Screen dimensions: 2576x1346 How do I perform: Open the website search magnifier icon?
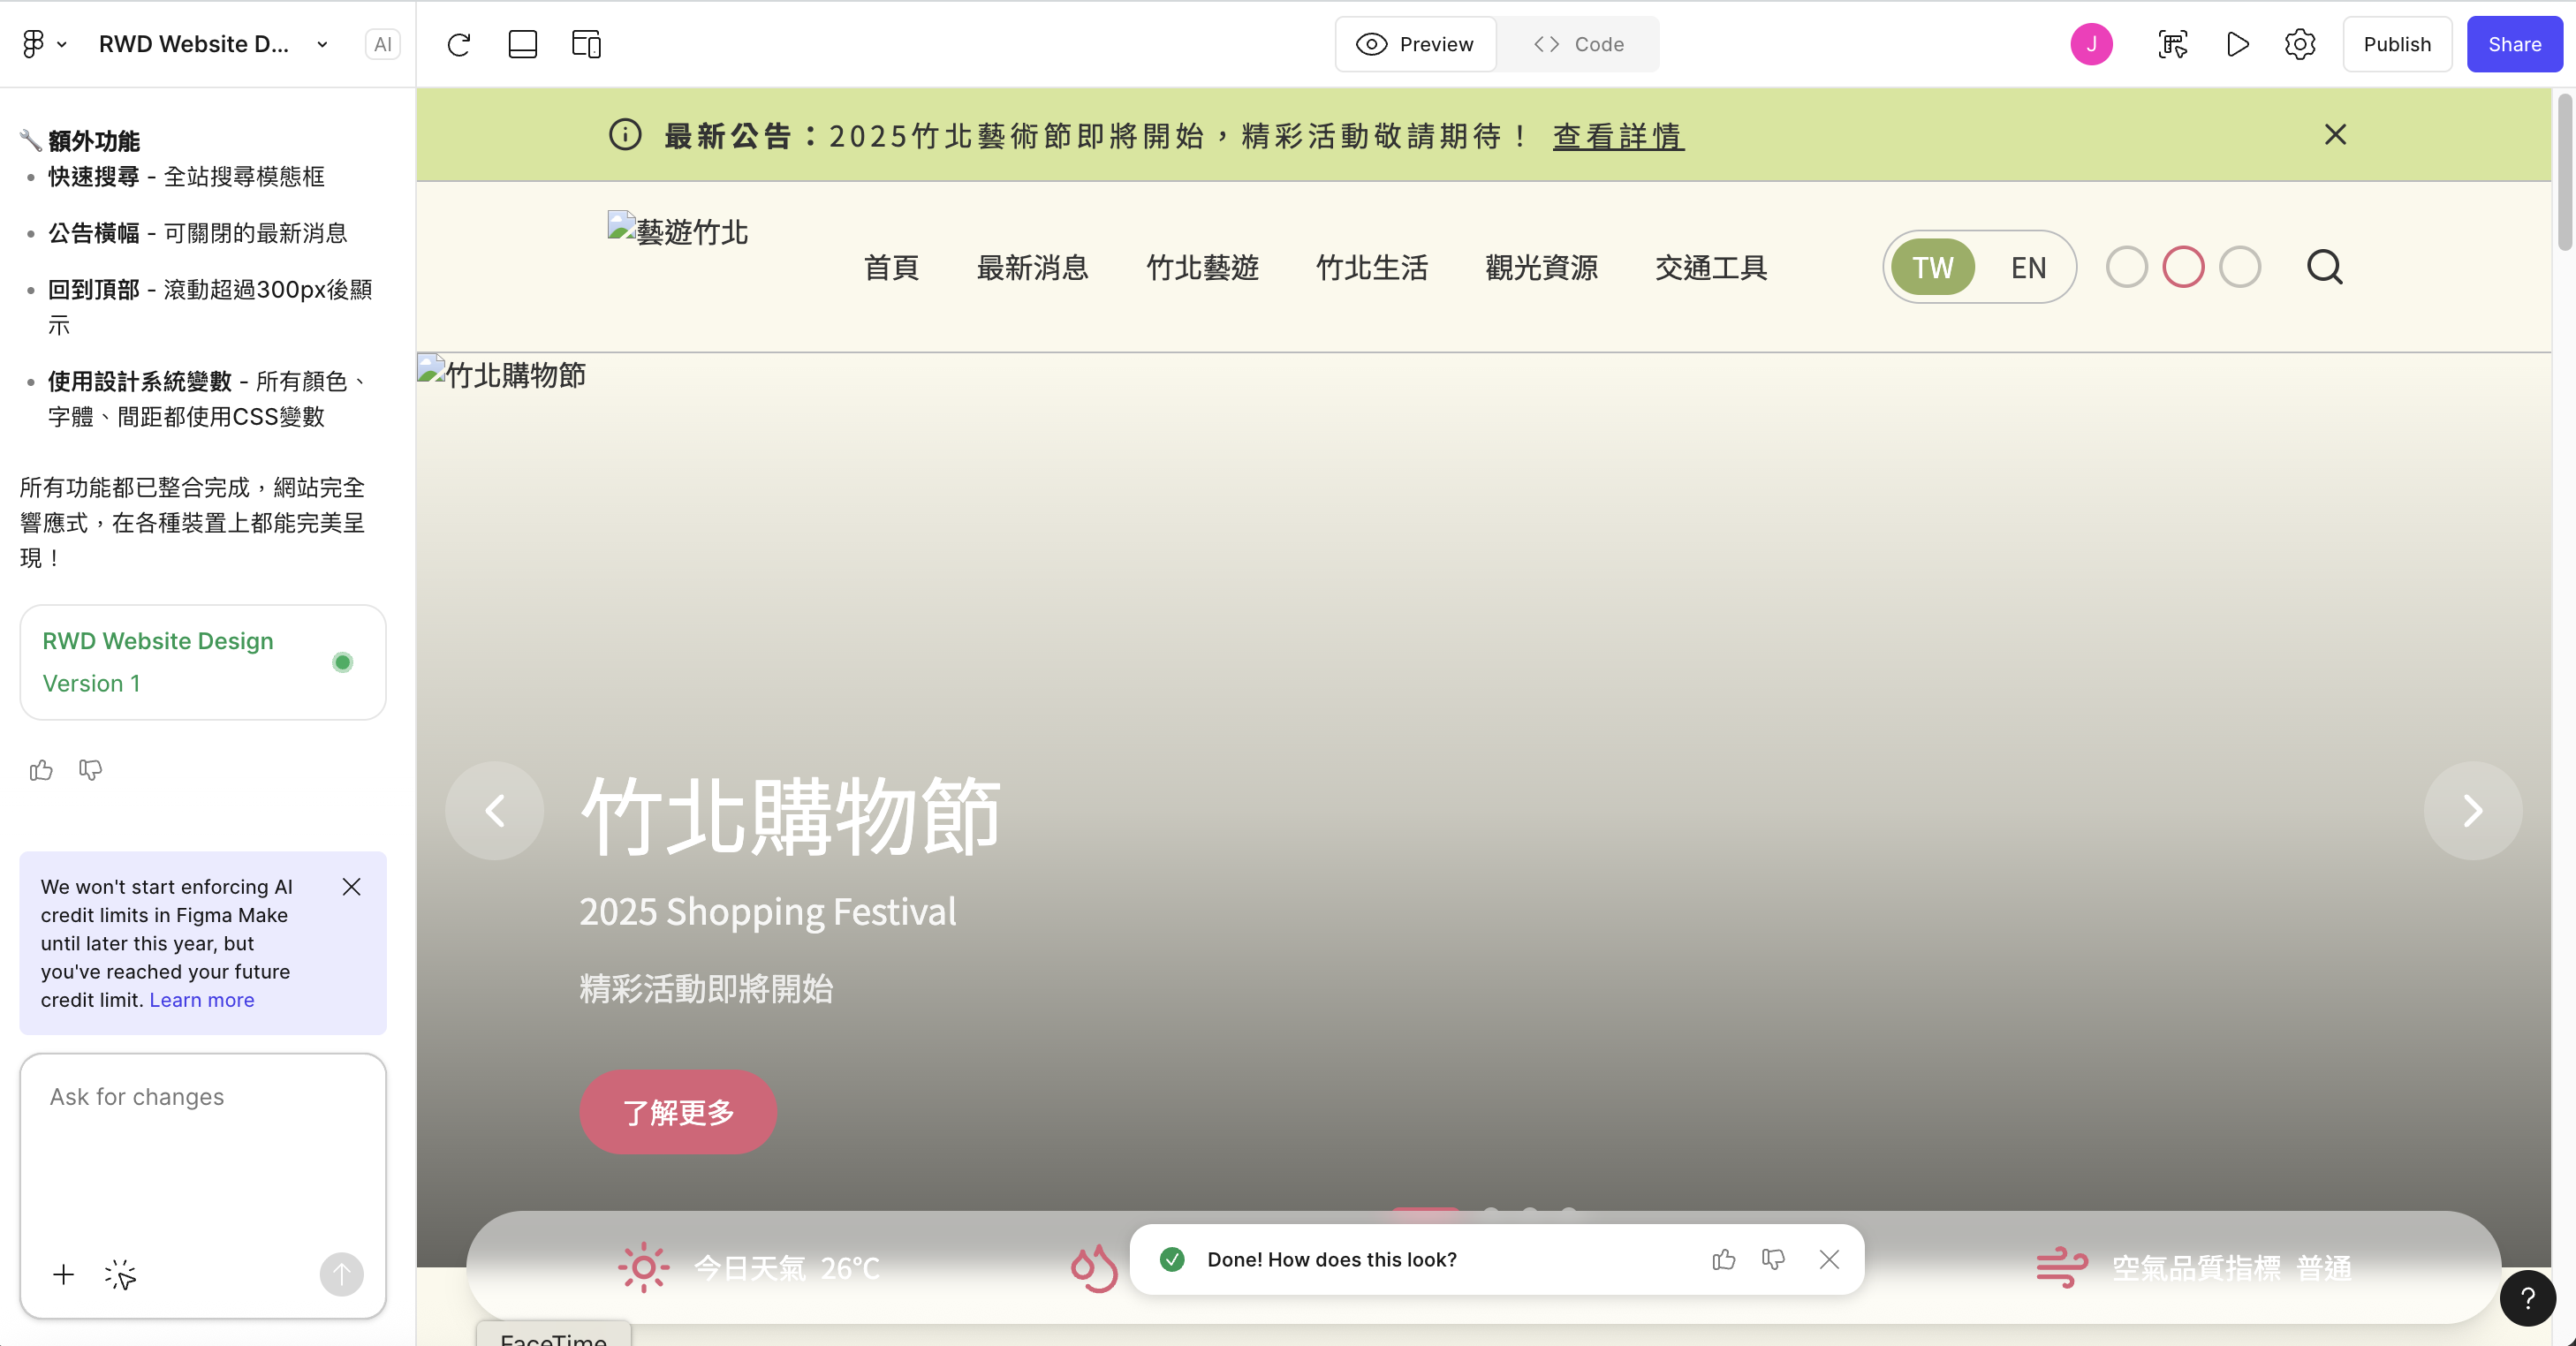(2324, 267)
